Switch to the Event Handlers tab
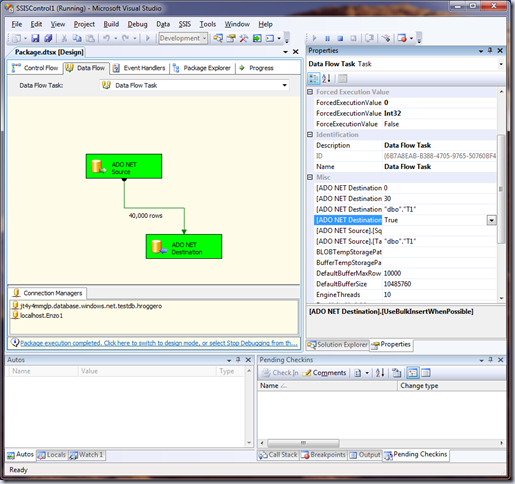The width and height of the screenshot is (515, 484). coord(139,68)
